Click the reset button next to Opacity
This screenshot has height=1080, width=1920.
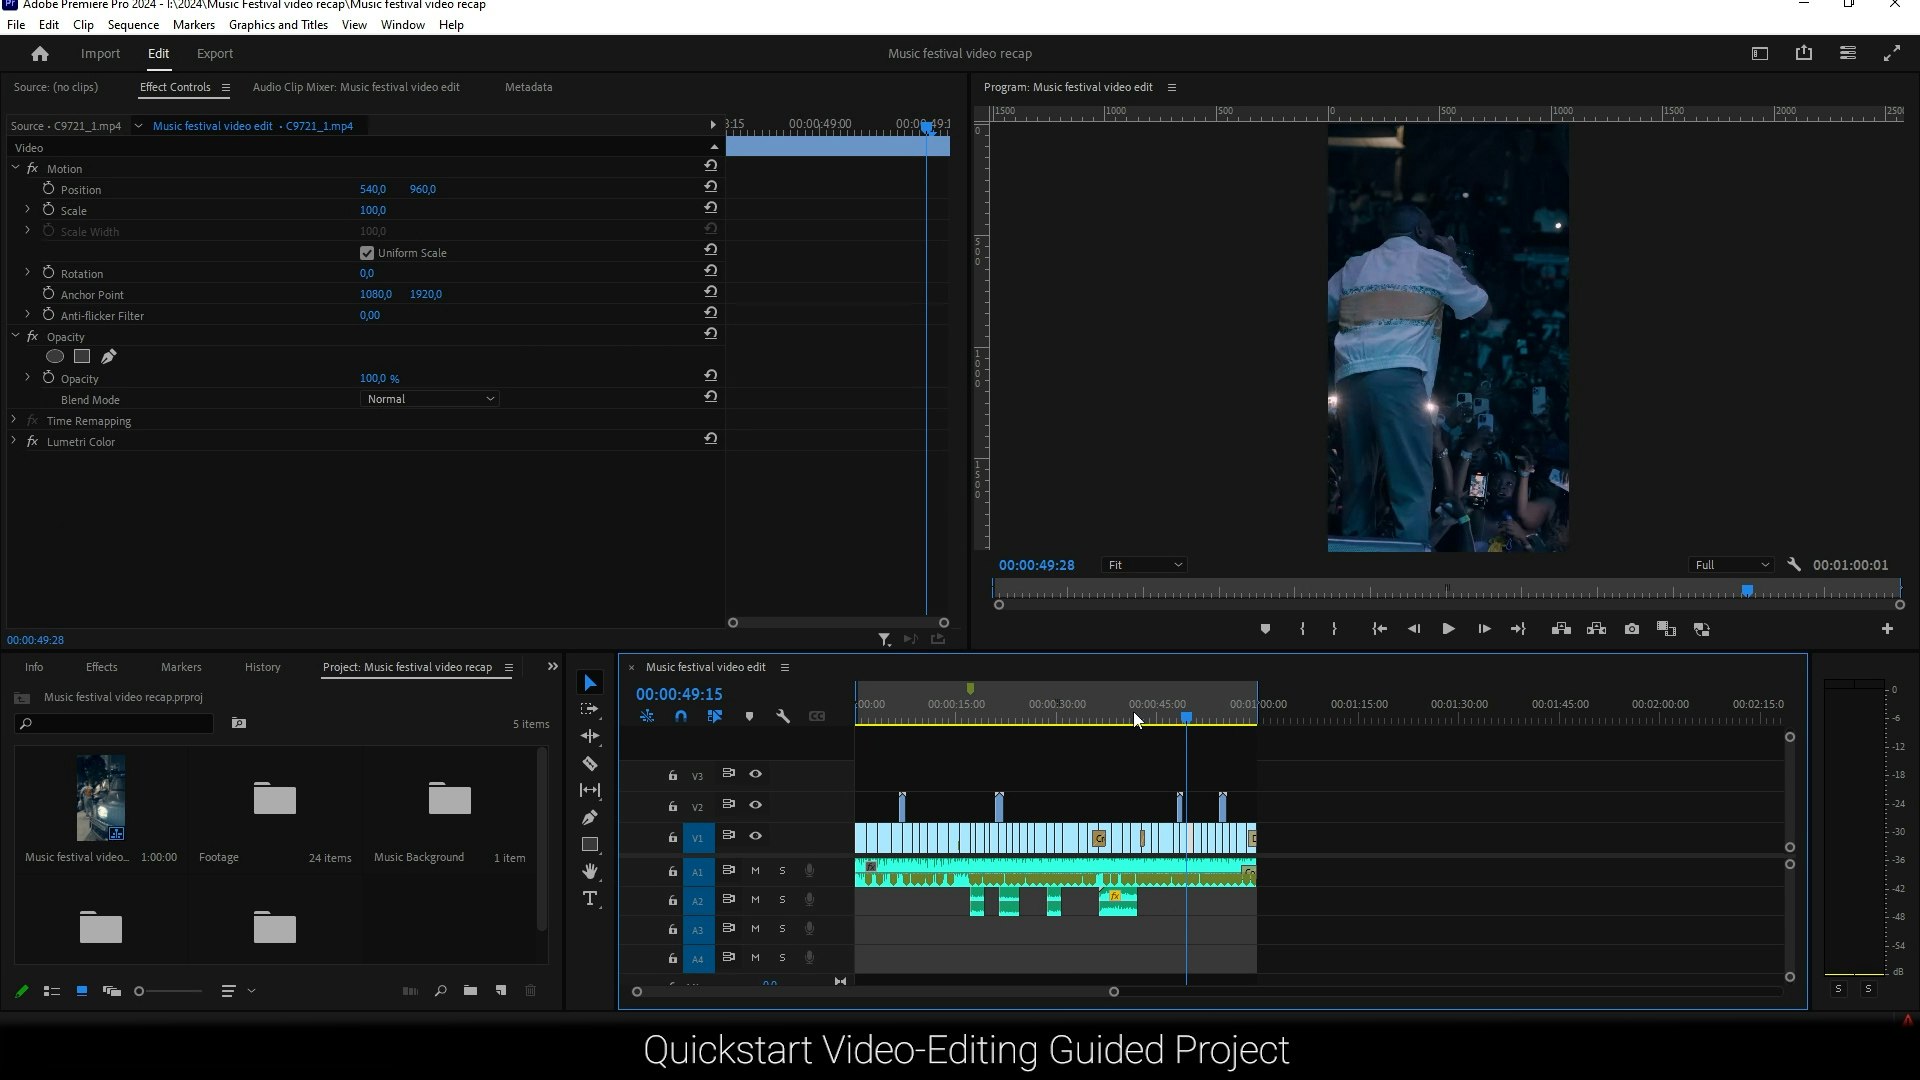pyautogui.click(x=710, y=375)
